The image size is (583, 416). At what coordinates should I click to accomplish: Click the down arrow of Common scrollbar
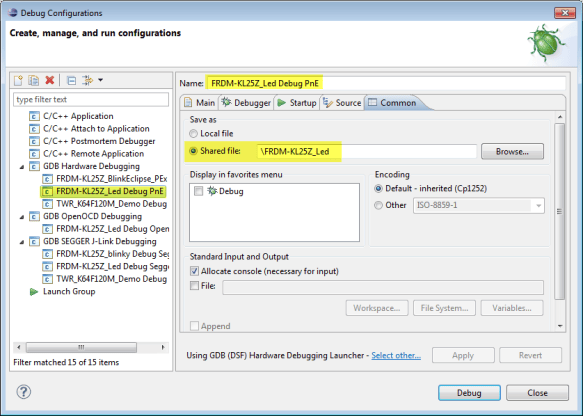pos(560,326)
